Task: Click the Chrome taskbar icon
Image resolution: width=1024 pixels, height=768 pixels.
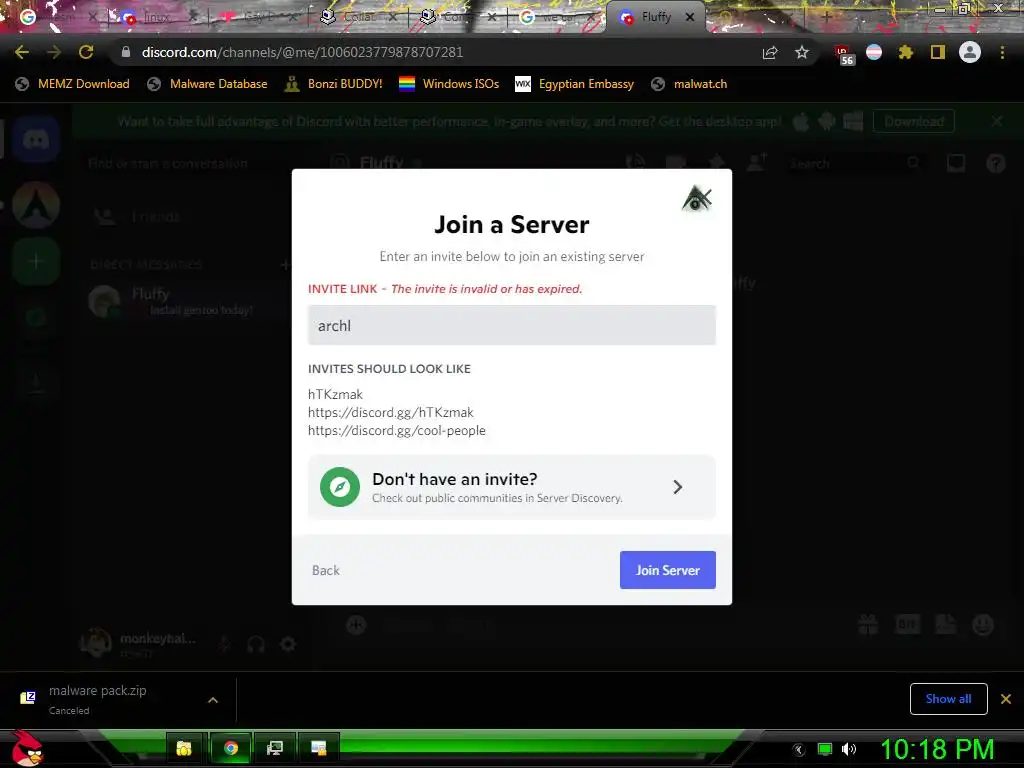Action: 231,748
